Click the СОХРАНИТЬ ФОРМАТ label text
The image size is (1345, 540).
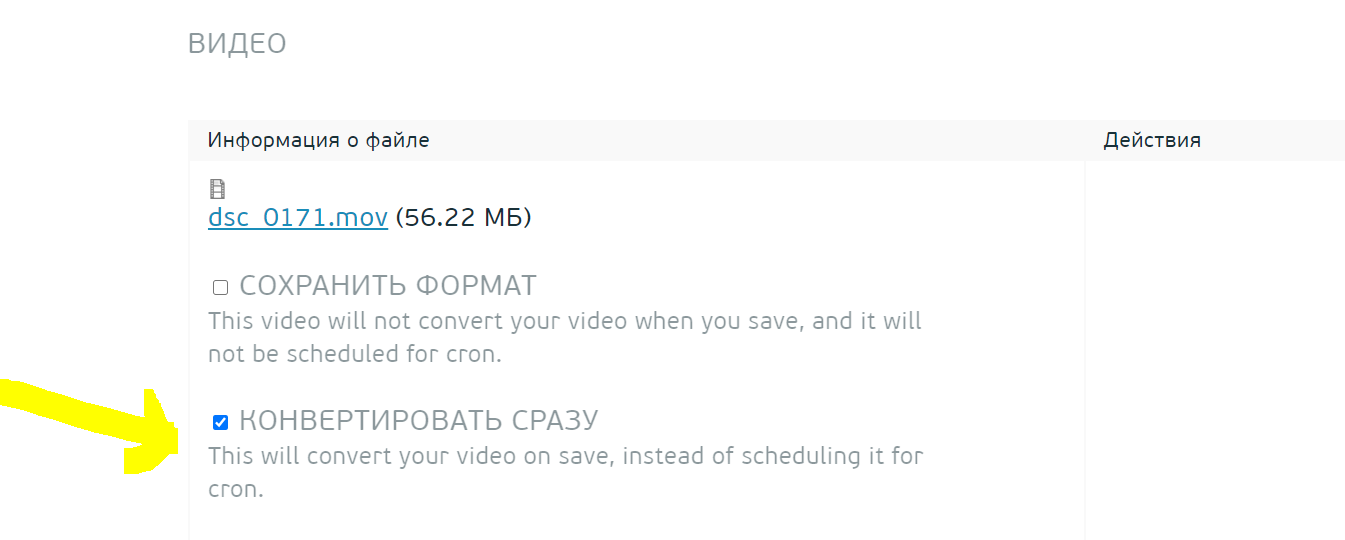pos(387,286)
